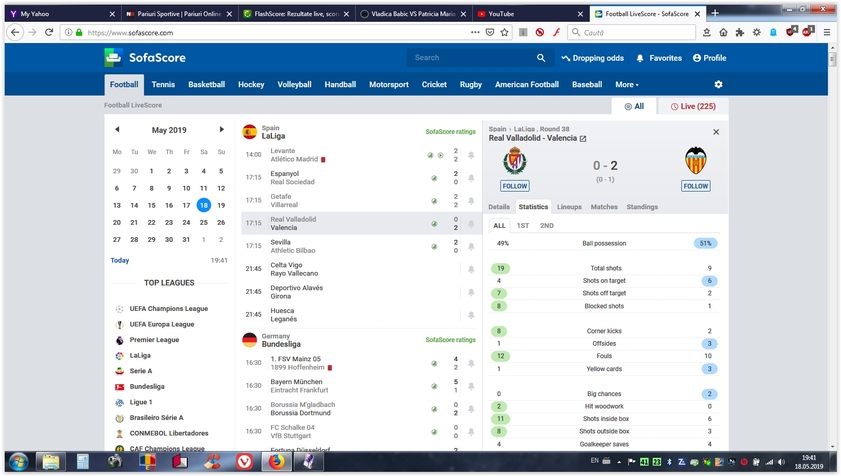This screenshot has height=476, width=841.
Task: Click the Real Valladolid team crest
Action: [x=515, y=160]
